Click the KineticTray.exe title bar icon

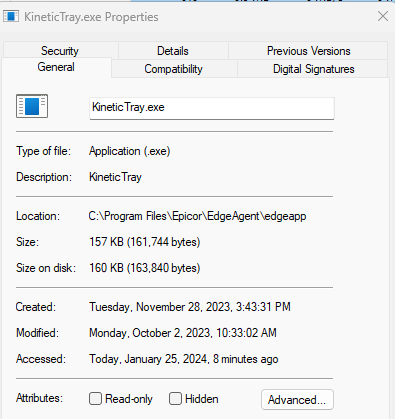tap(11, 17)
